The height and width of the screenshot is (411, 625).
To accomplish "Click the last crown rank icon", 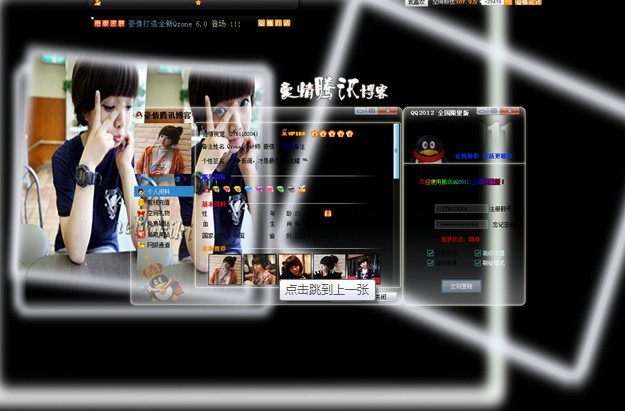I will (350, 134).
